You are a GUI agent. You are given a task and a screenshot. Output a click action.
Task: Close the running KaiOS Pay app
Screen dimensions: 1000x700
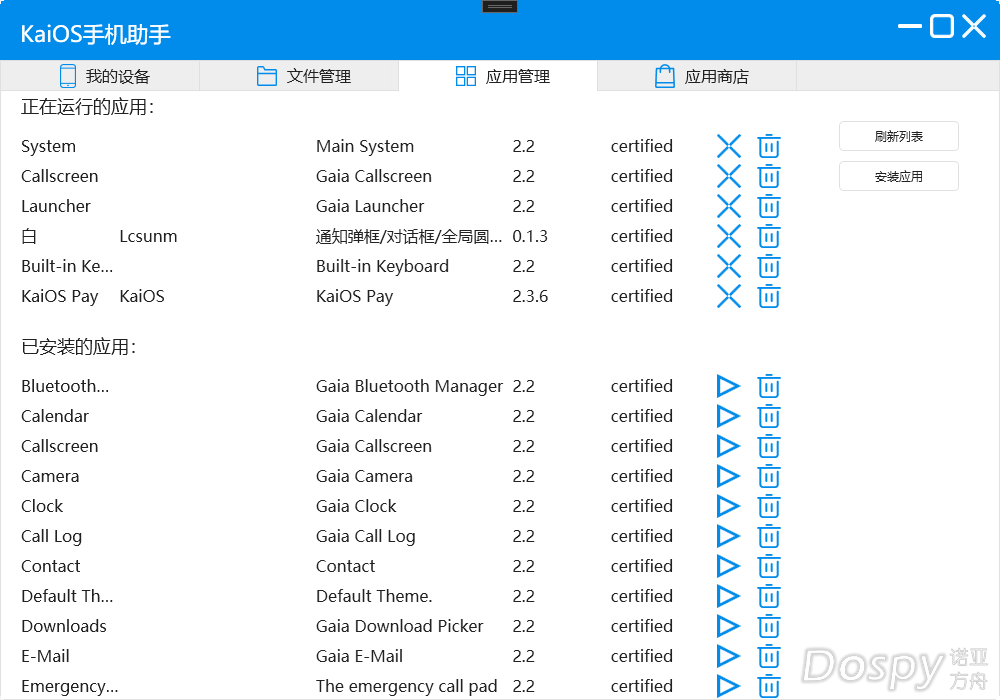coord(729,296)
